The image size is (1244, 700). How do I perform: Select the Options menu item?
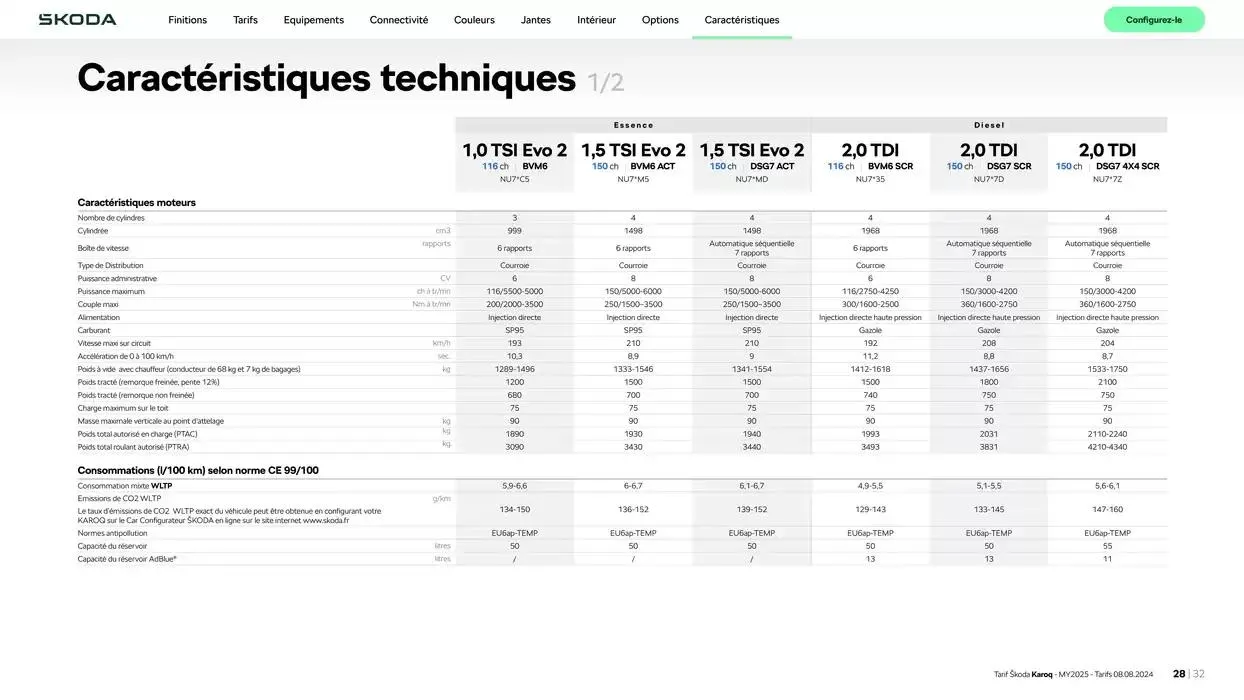click(659, 19)
